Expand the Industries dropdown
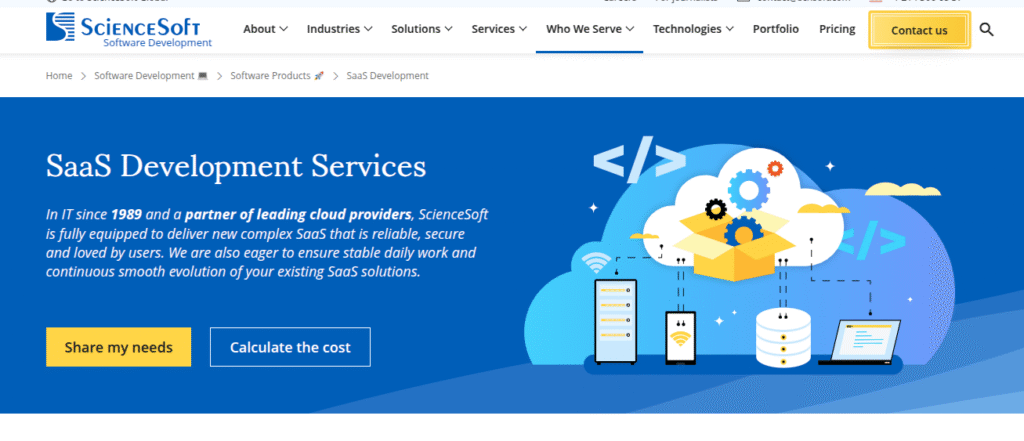 coord(340,29)
